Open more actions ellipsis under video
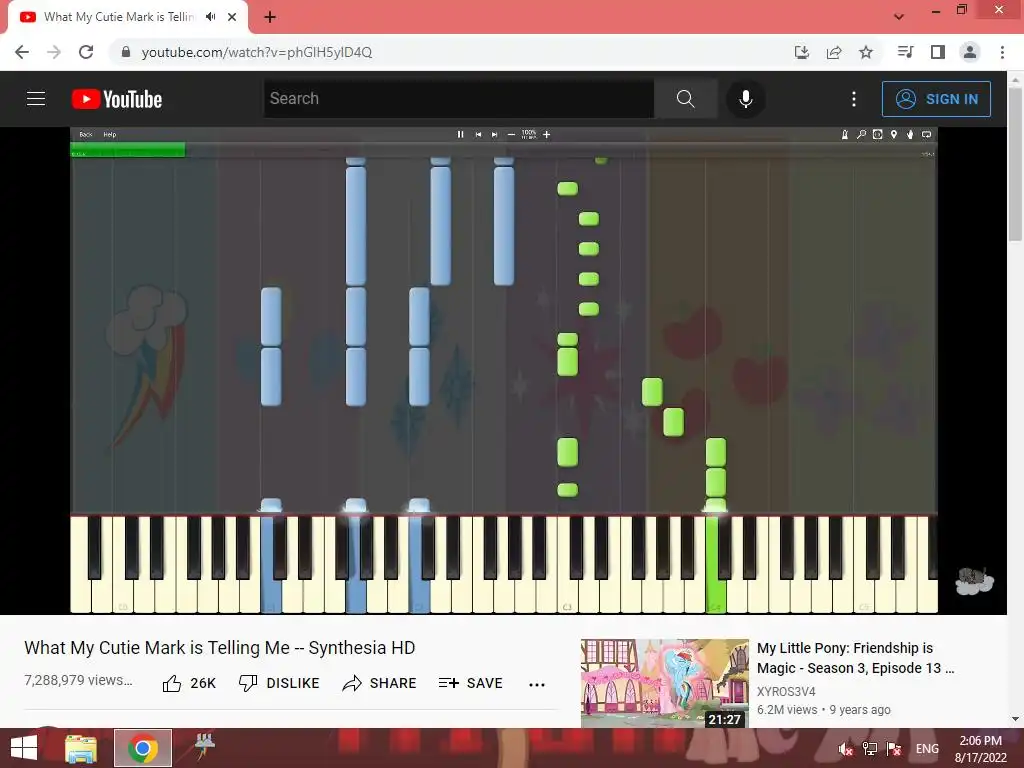The height and width of the screenshot is (768, 1024). click(x=537, y=684)
